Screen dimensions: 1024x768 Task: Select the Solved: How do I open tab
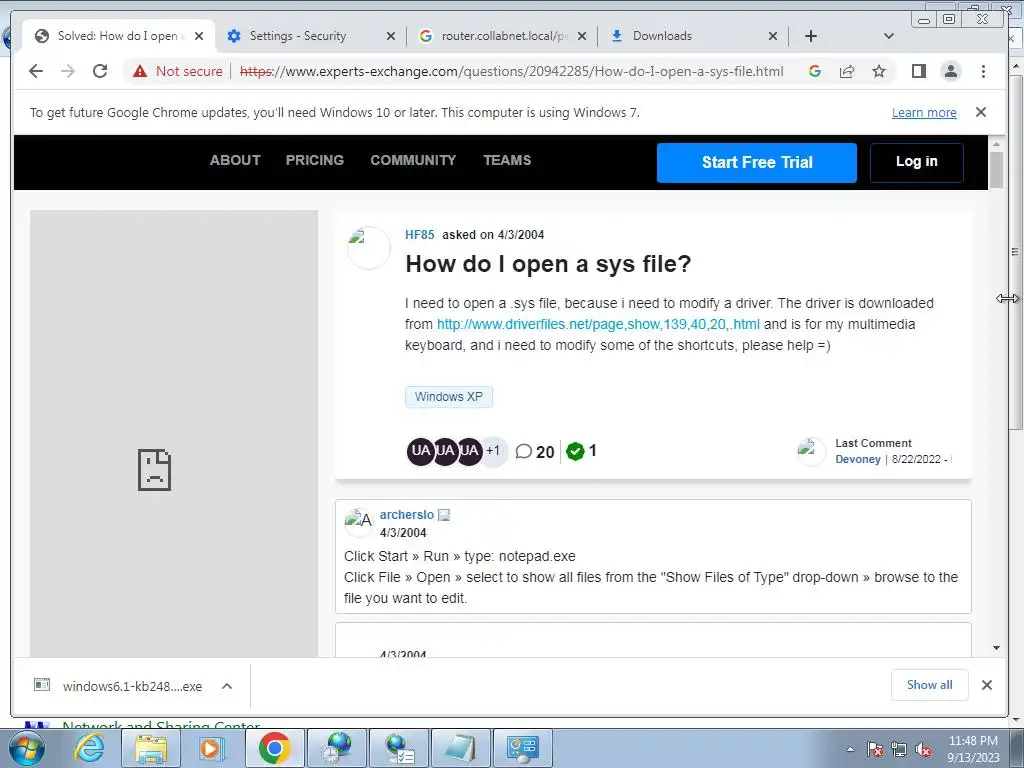click(x=117, y=36)
